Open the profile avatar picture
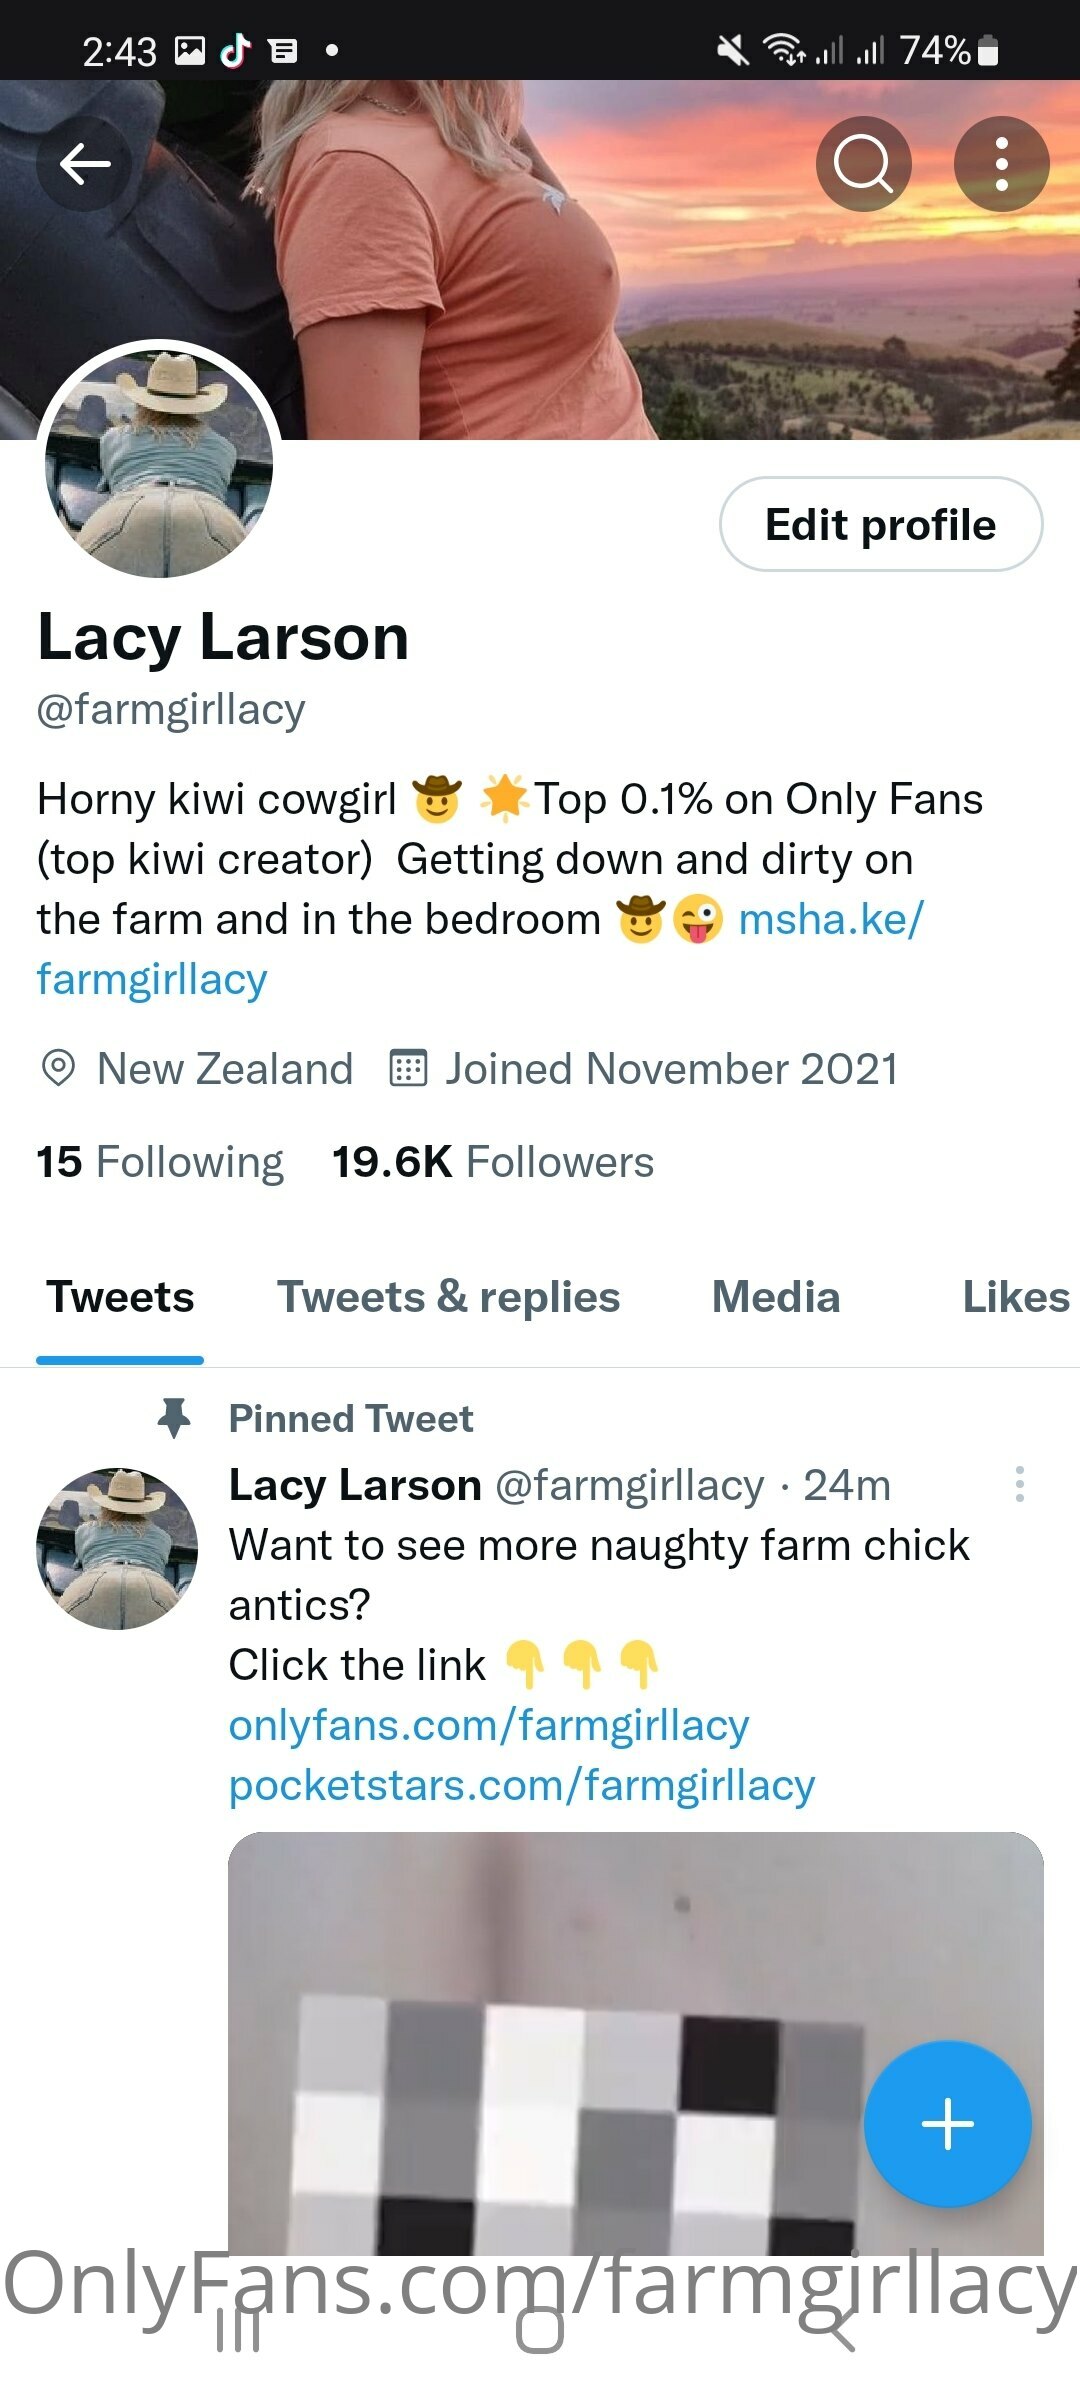 tap(159, 460)
